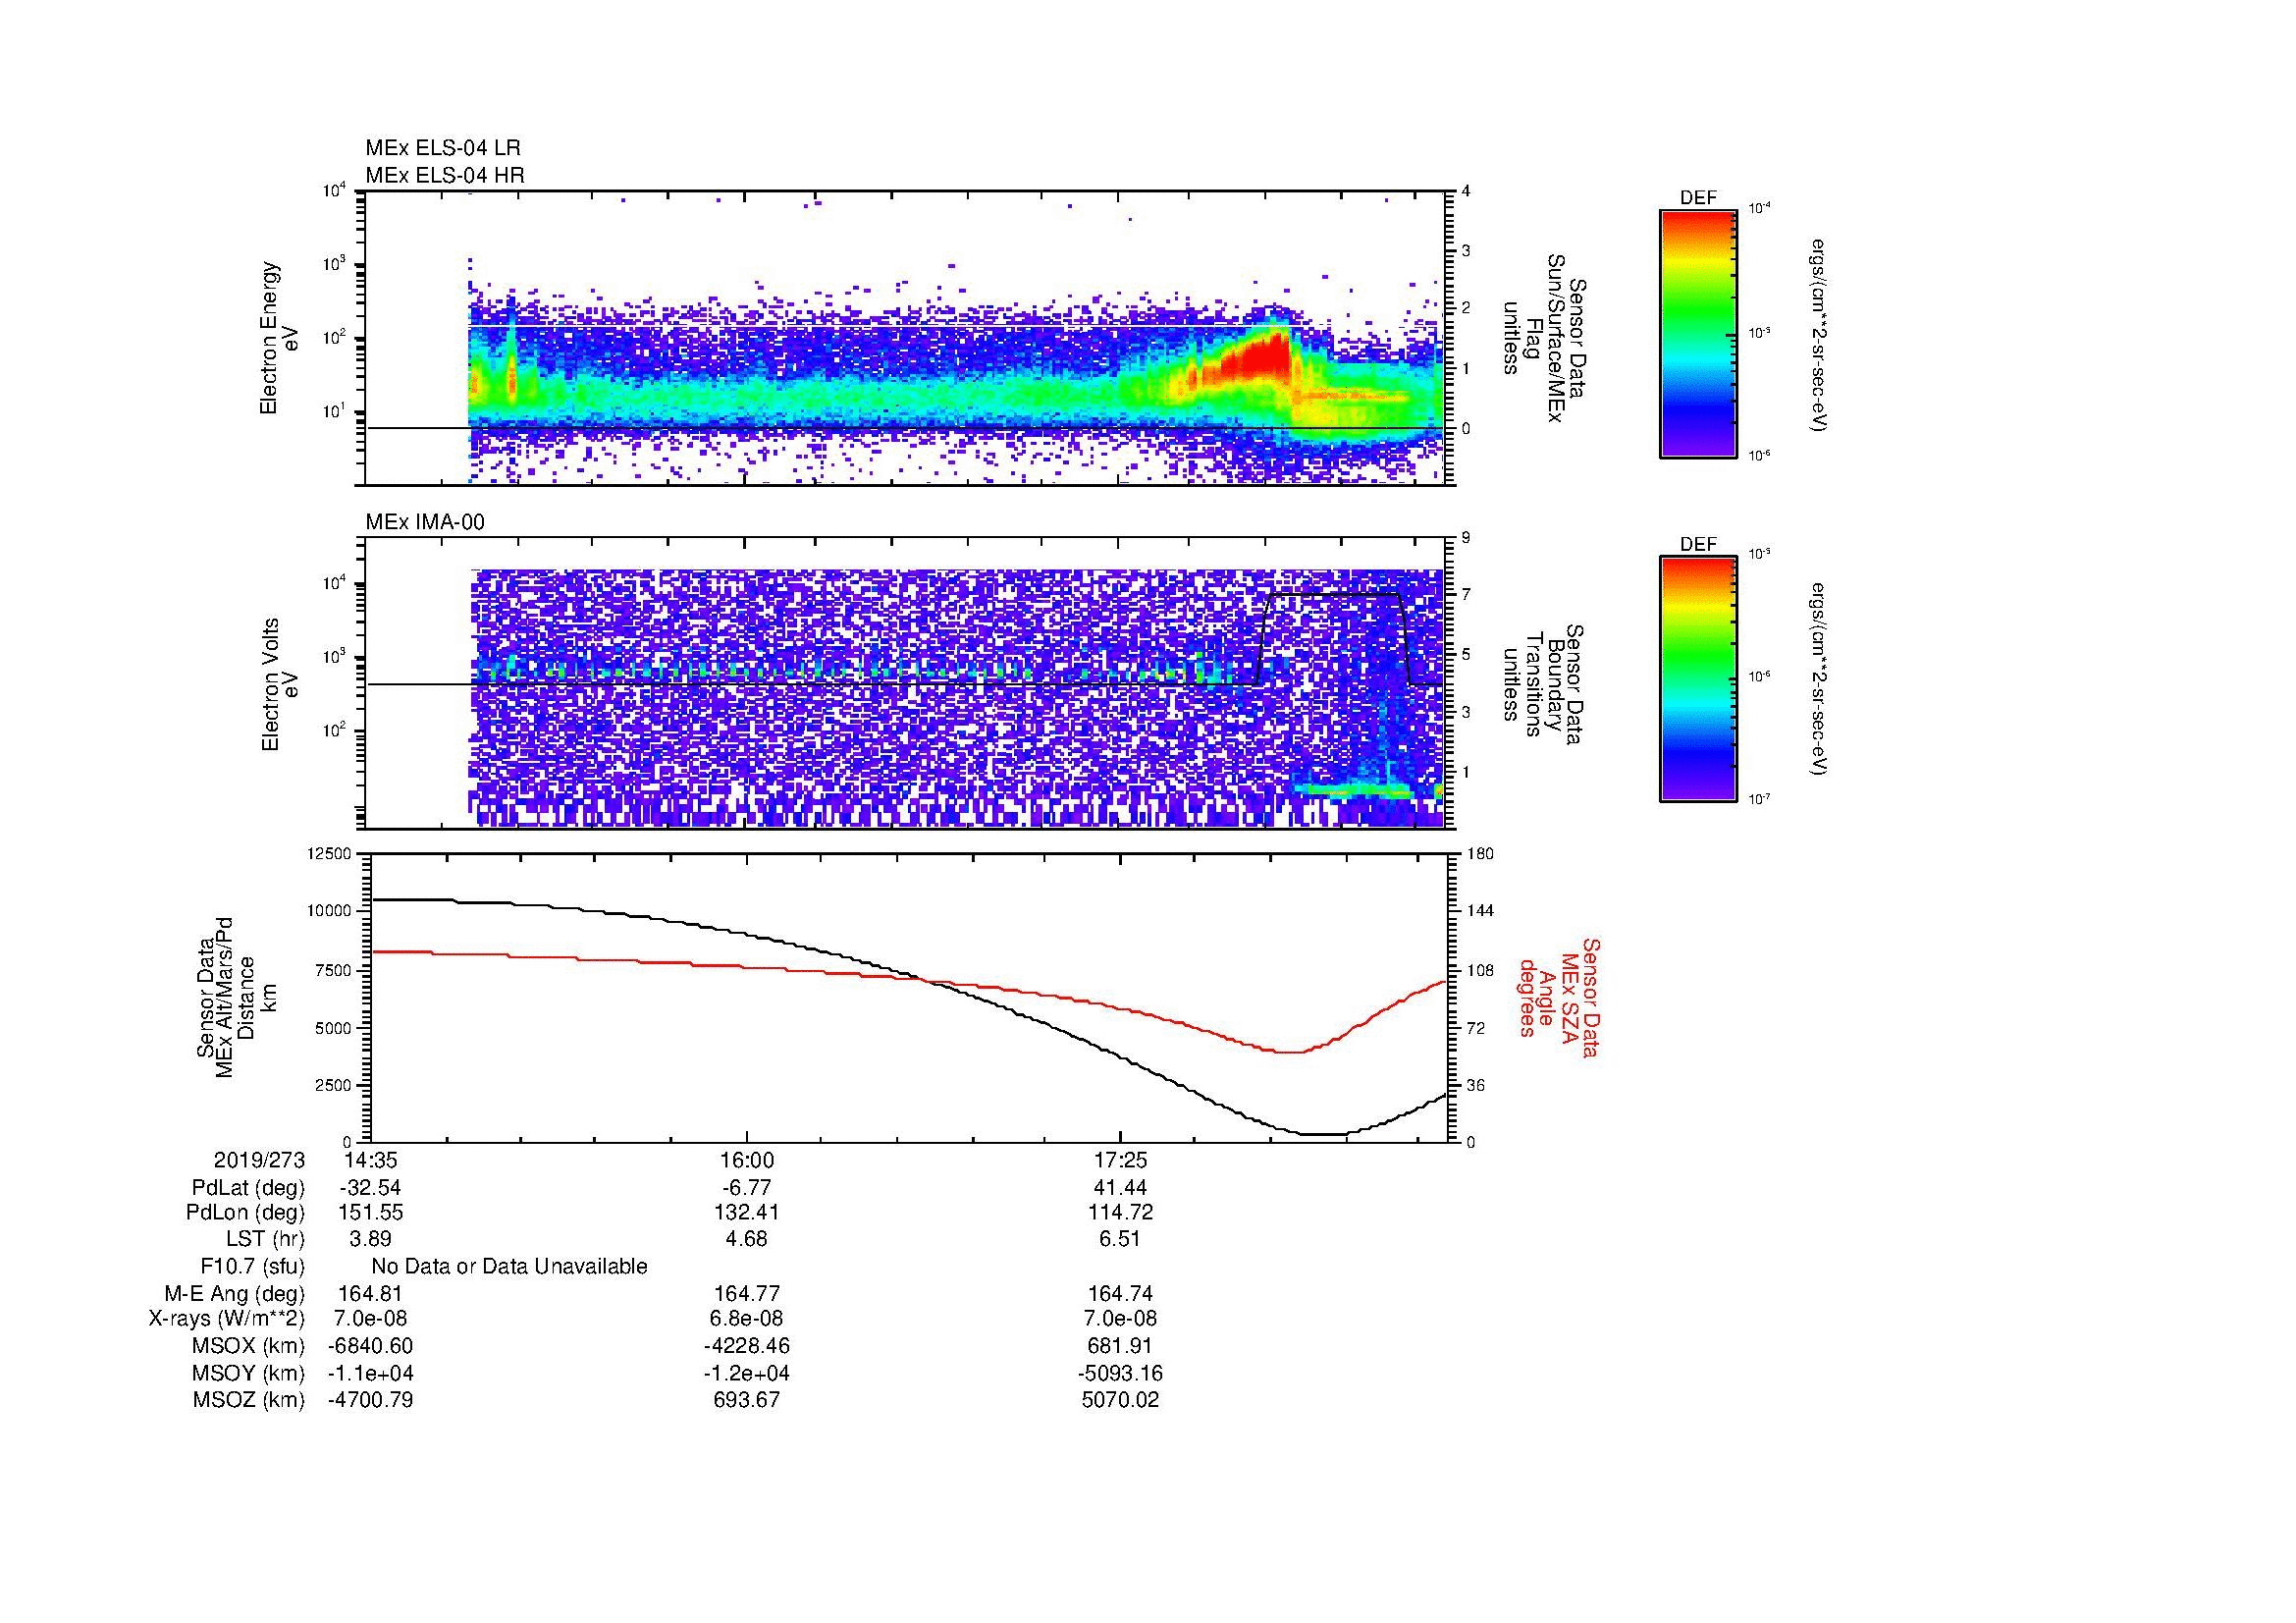Viewport: 2296px width, 1623px height.
Task: Click the MSOZ value '693.67'
Action: click(746, 1400)
